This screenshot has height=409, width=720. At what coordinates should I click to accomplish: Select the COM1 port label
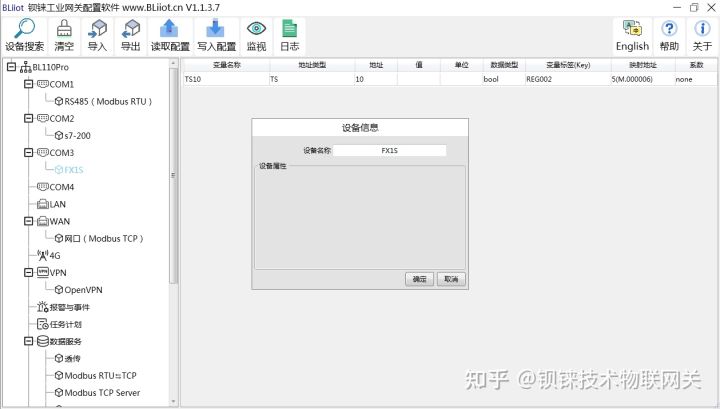(x=62, y=84)
